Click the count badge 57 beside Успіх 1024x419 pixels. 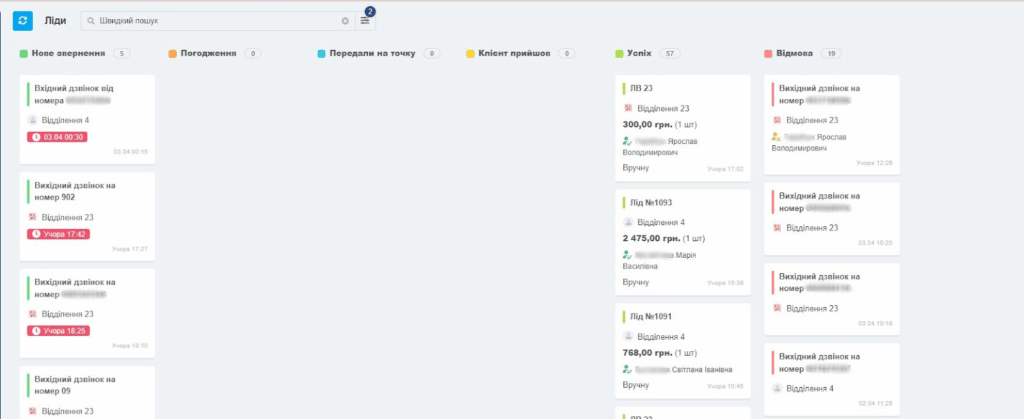click(670, 53)
